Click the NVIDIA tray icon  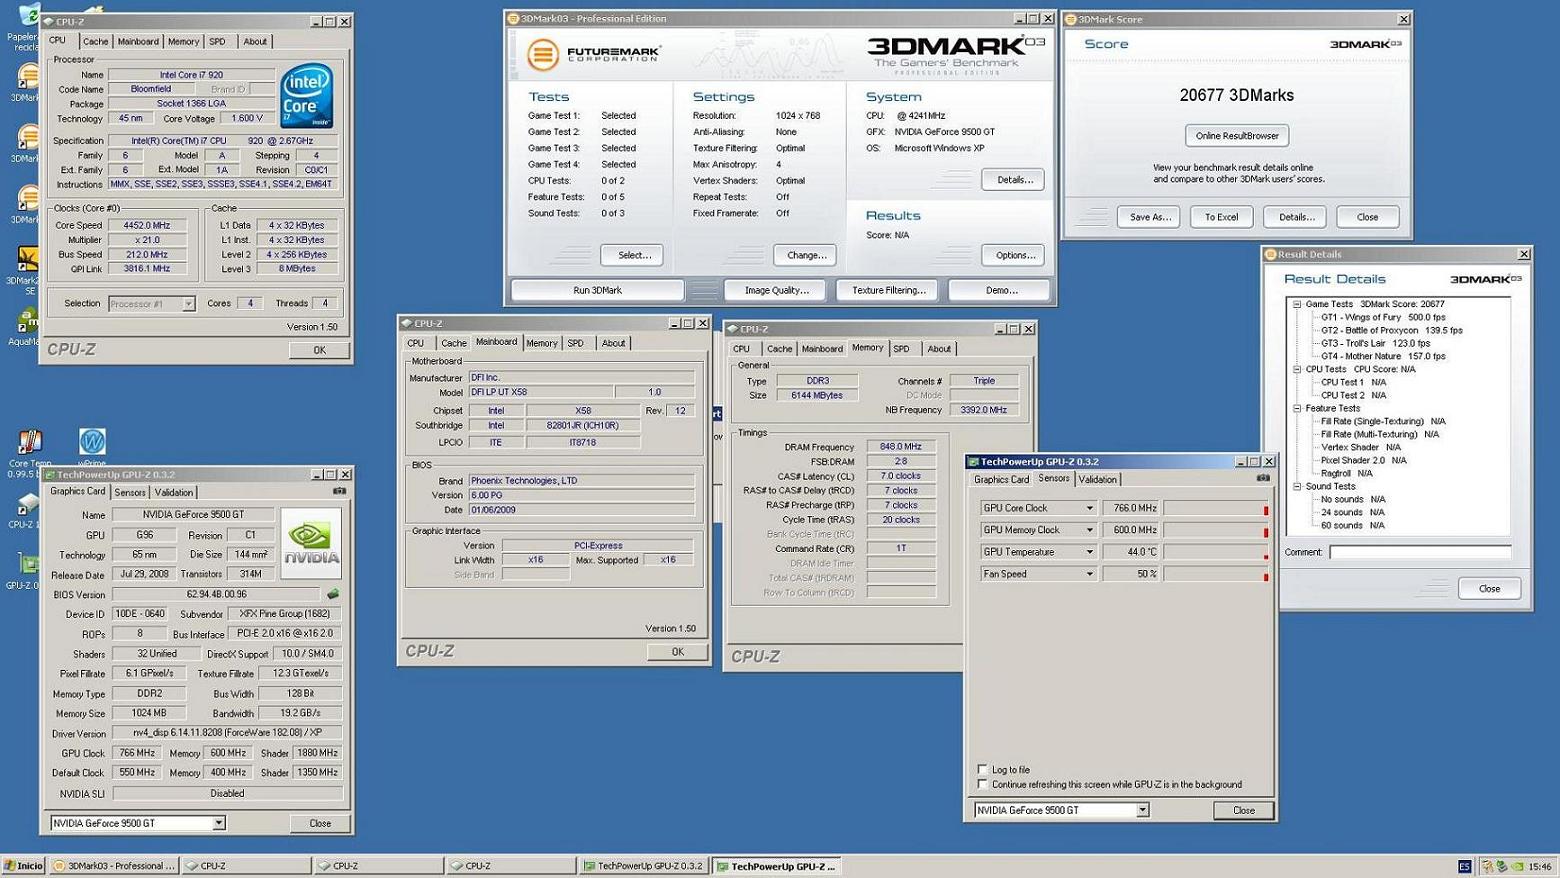pyautogui.click(x=1517, y=867)
